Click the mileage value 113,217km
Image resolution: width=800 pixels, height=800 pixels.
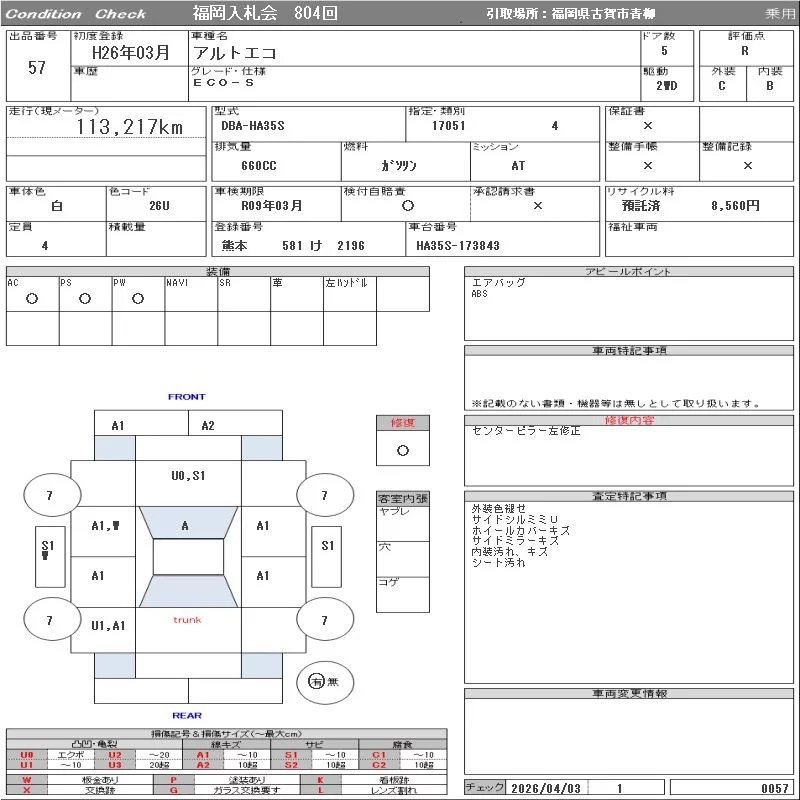(x=129, y=127)
